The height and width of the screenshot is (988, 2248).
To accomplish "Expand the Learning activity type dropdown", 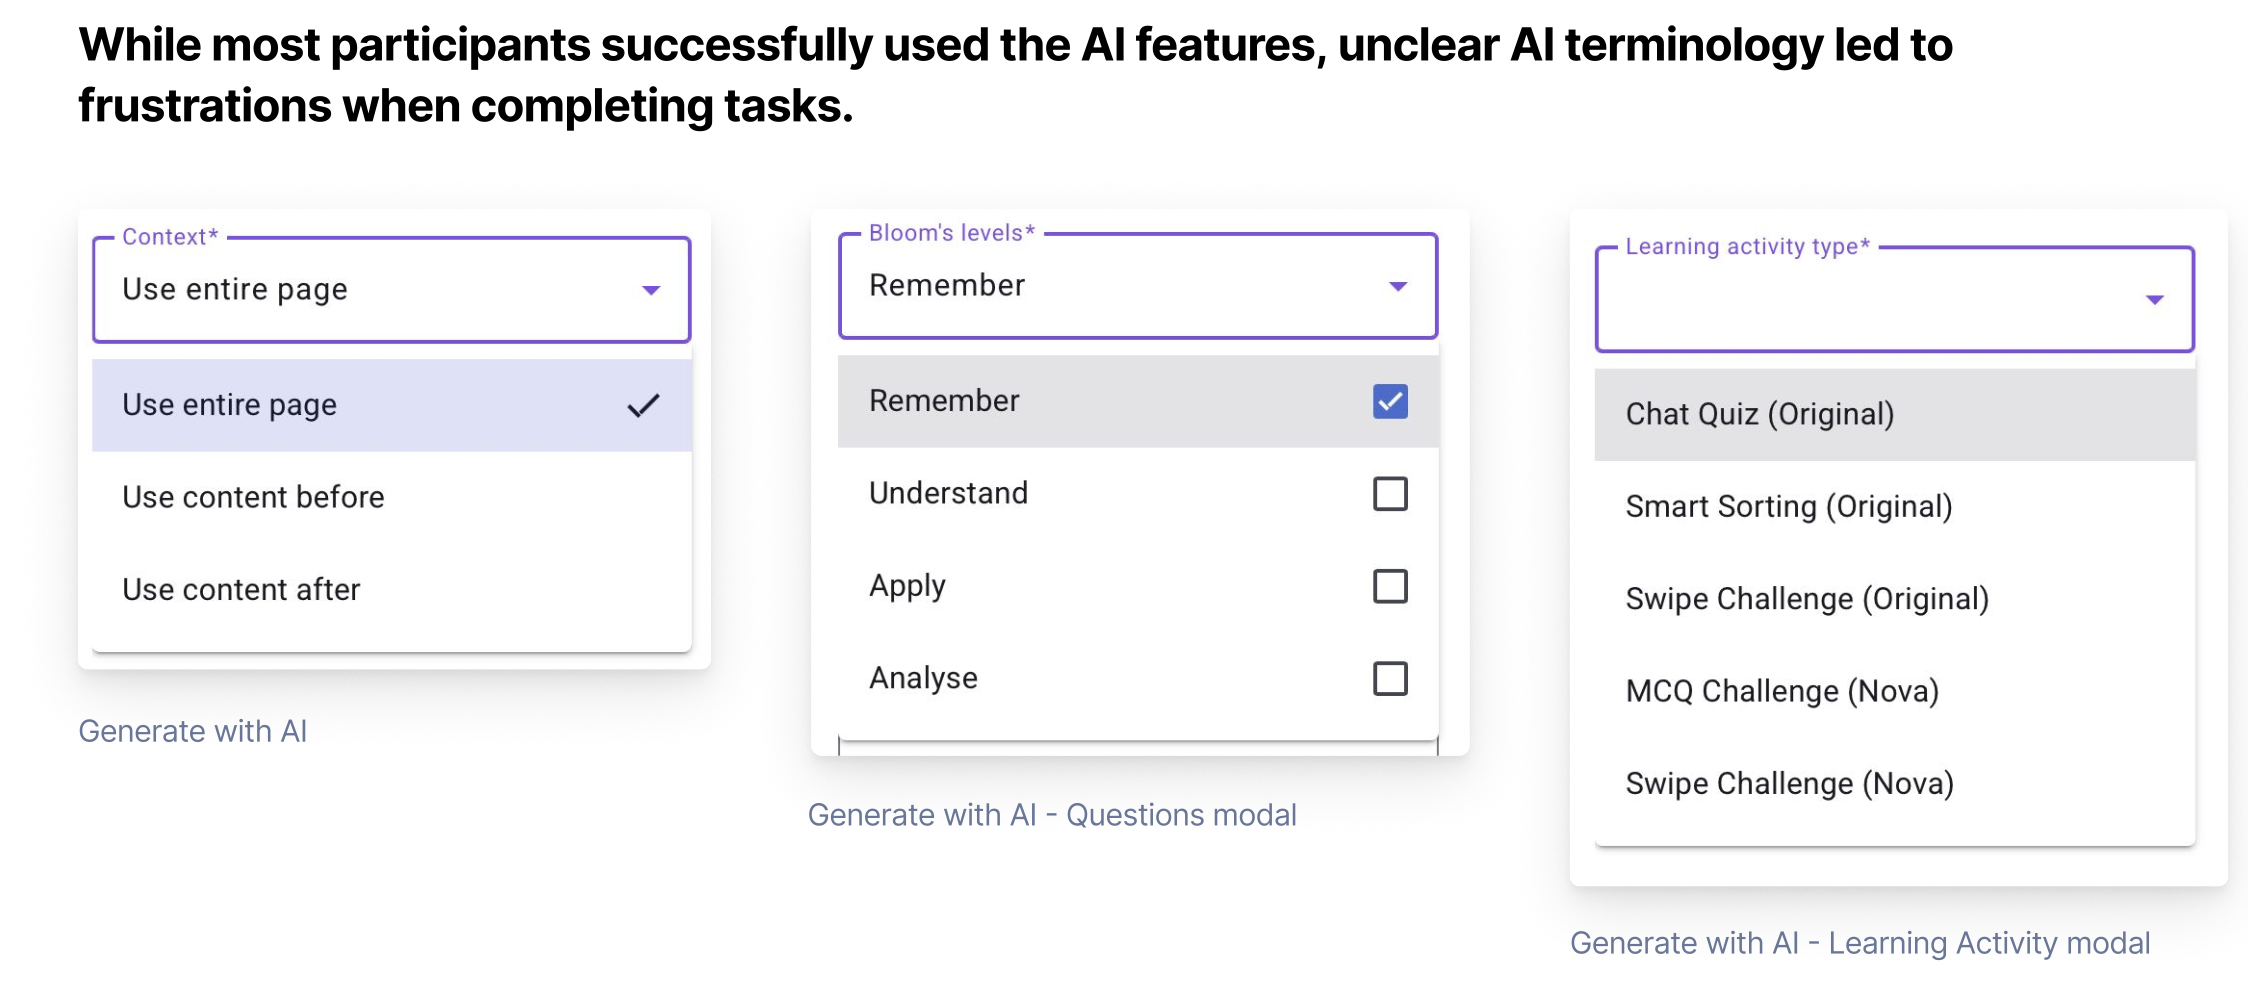I will coord(2154,300).
